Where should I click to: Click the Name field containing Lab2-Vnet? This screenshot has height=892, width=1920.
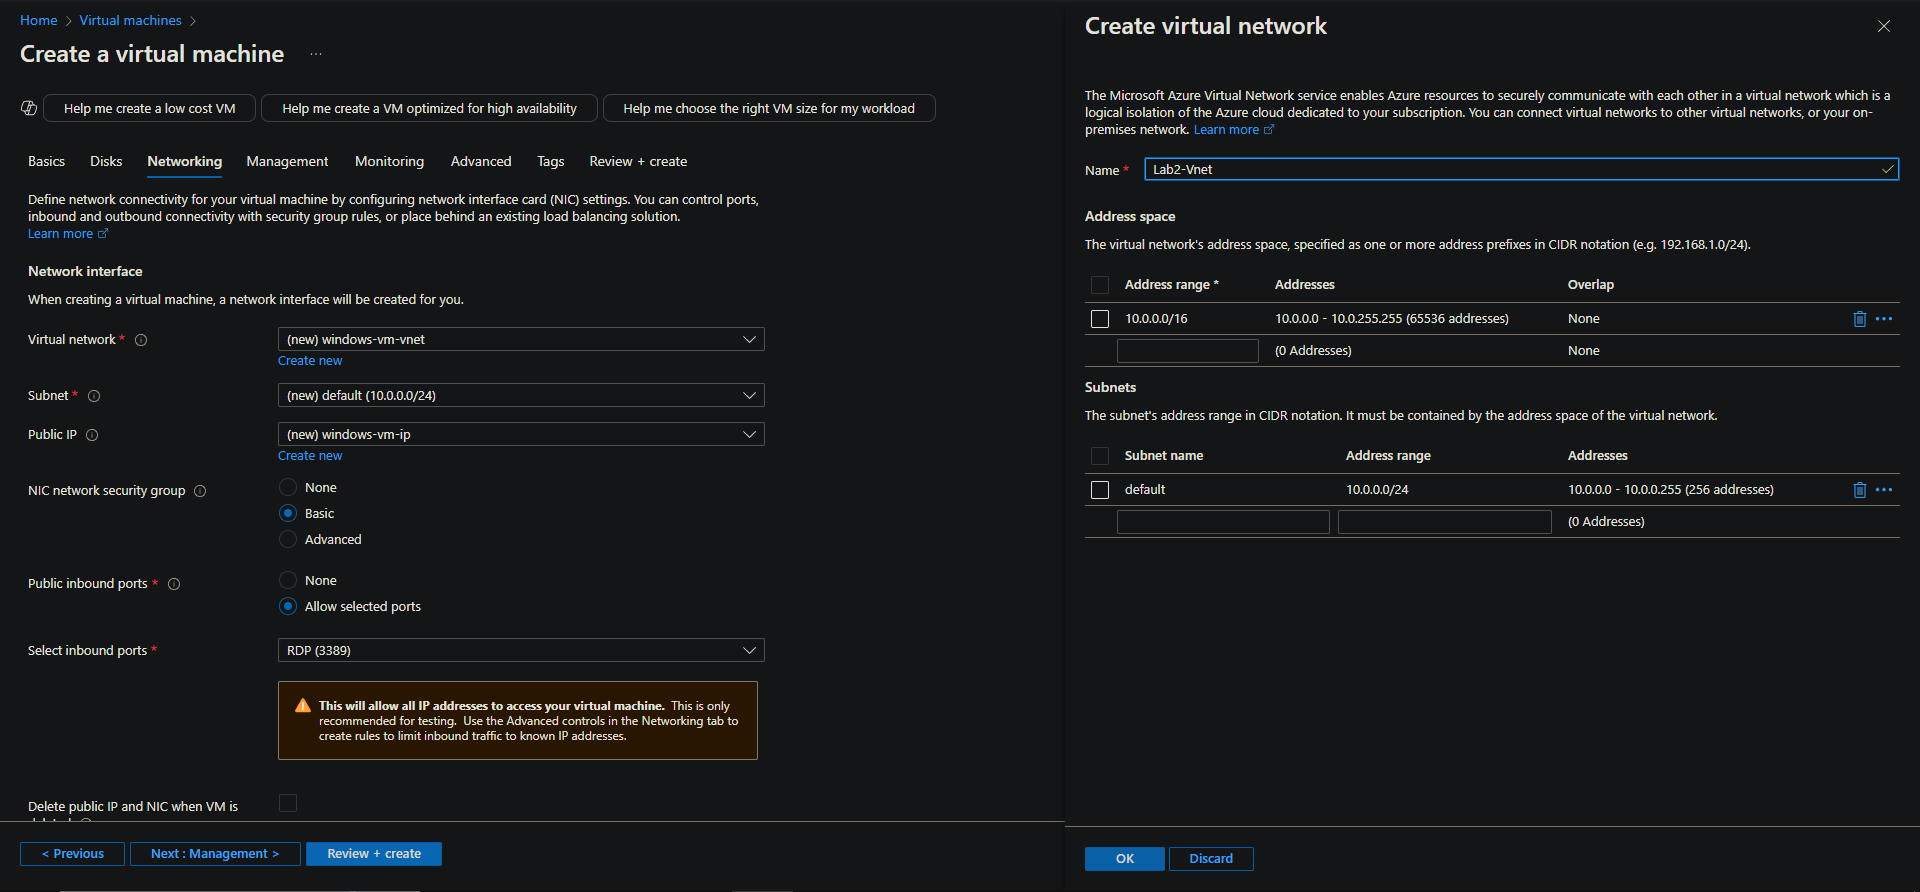[x=1521, y=170]
